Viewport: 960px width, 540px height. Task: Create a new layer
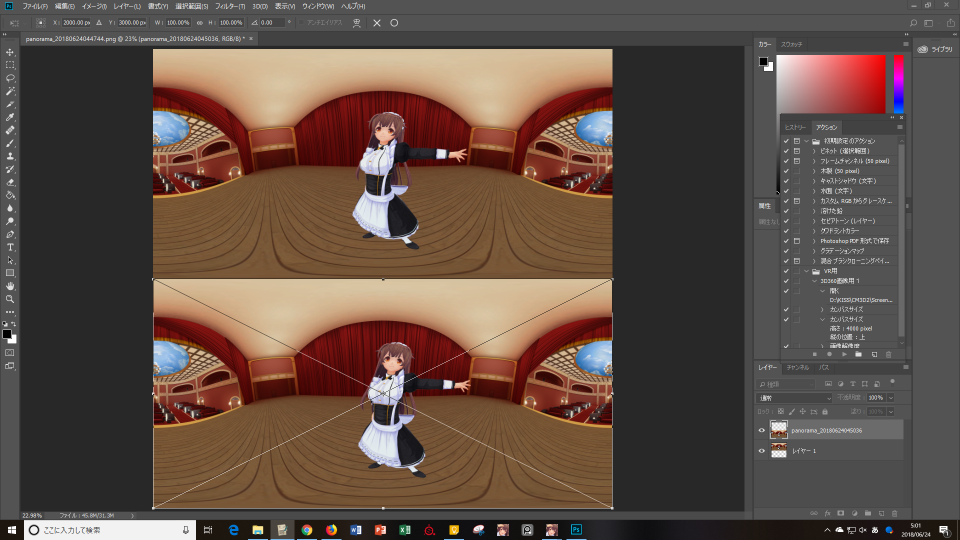(x=882, y=514)
